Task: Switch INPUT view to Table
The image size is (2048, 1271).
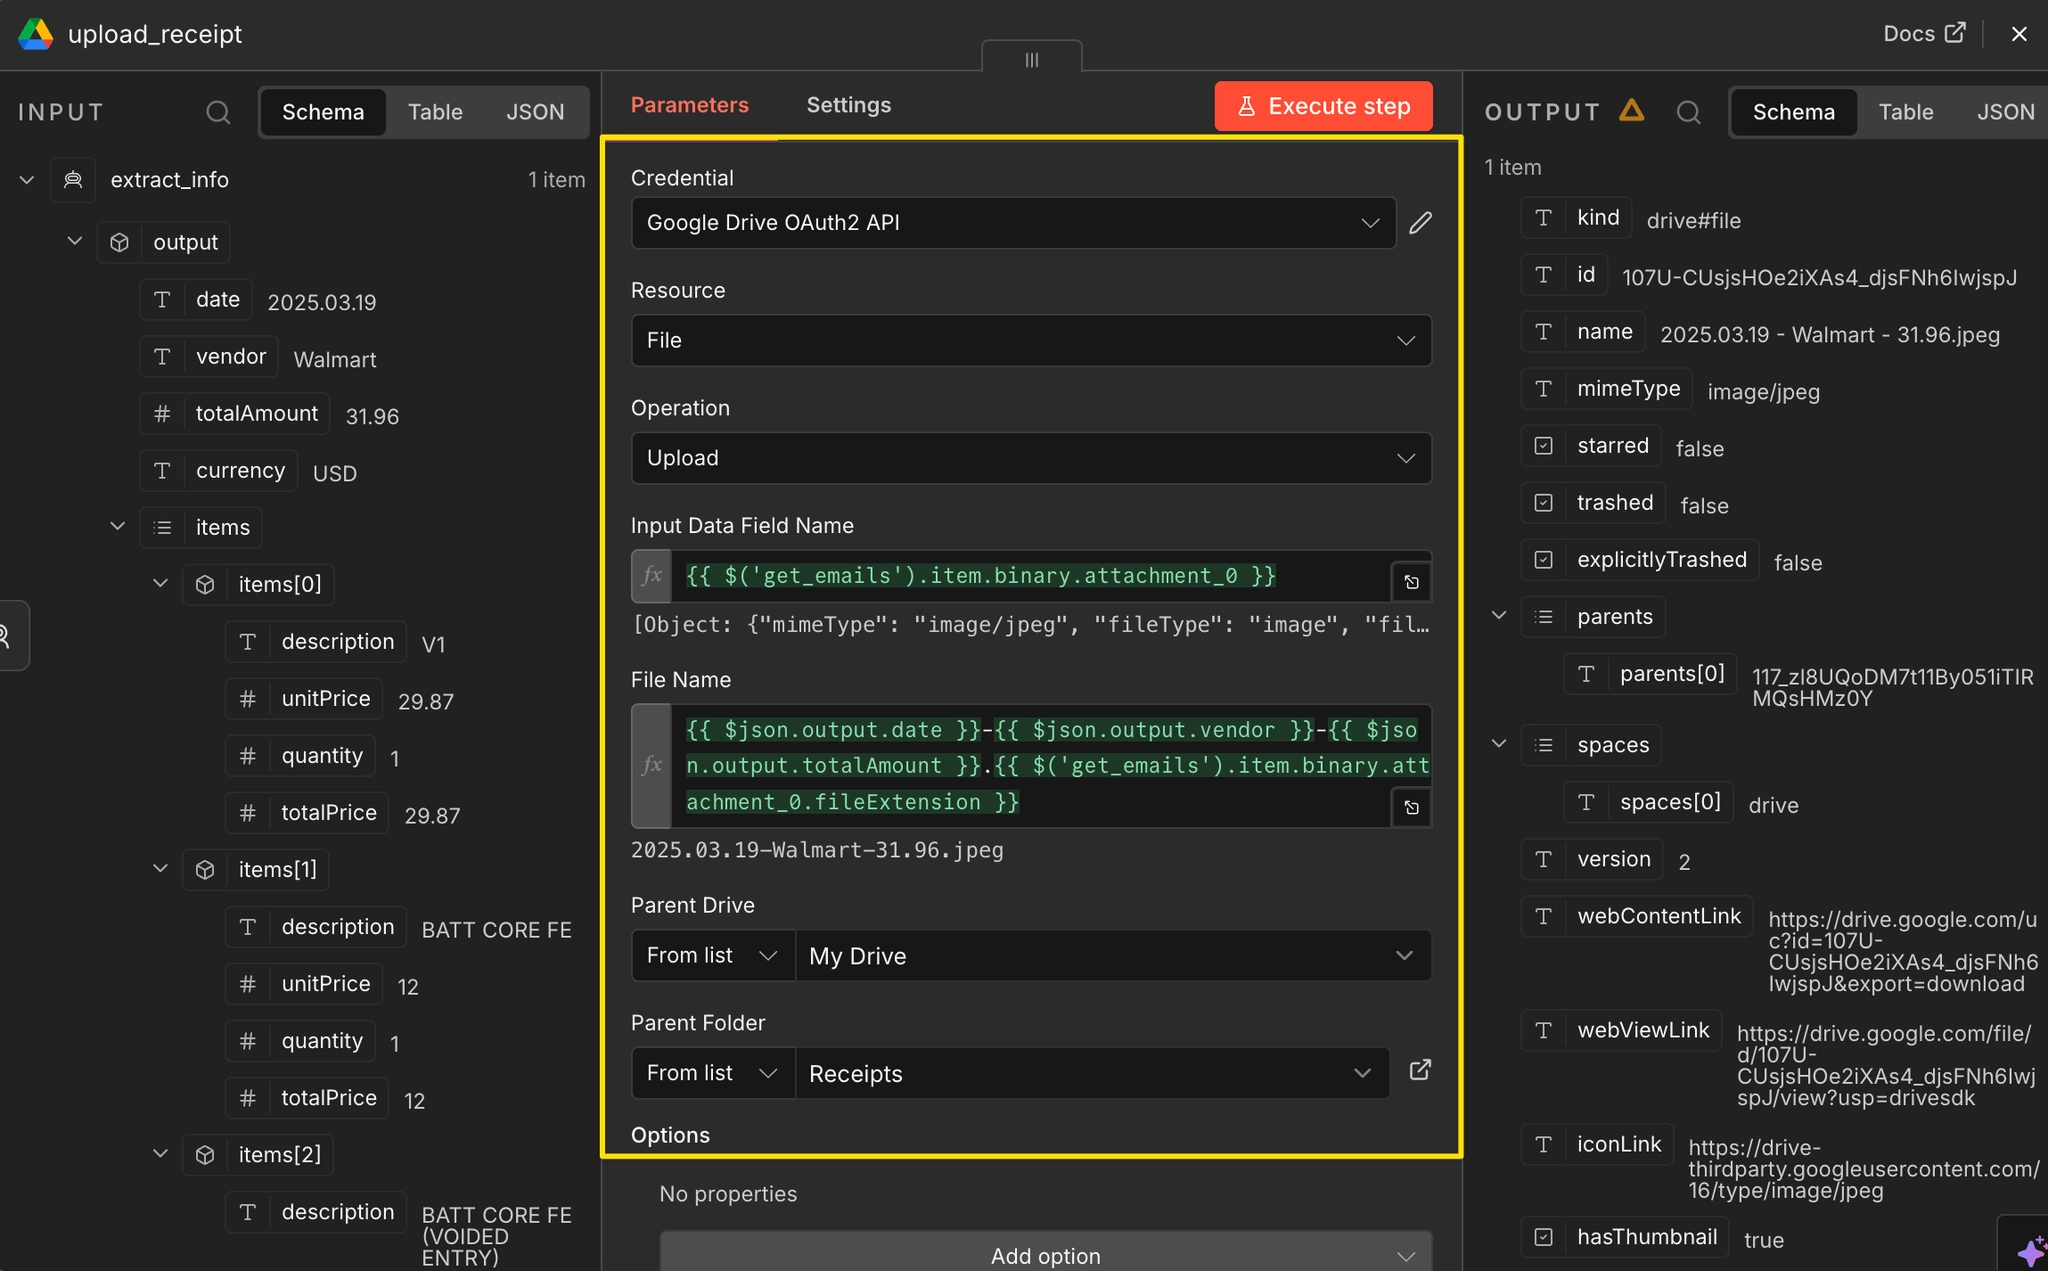Action: pos(435,112)
